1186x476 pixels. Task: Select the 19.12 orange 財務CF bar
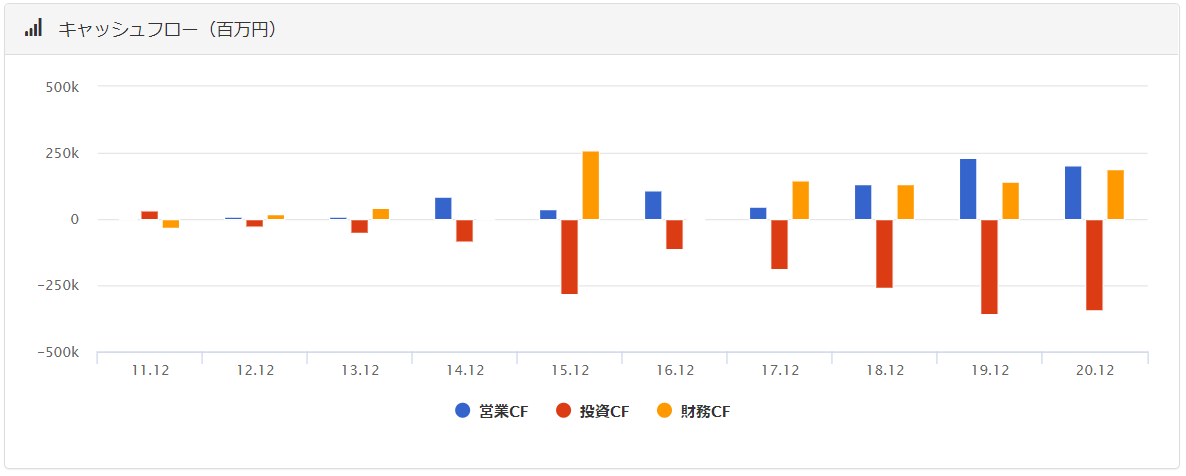click(x=1011, y=201)
